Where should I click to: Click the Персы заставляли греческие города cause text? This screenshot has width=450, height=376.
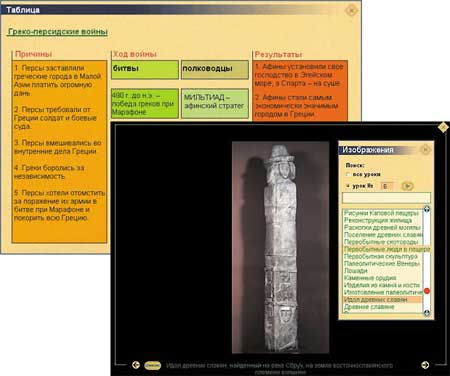pyautogui.click(x=57, y=80)
